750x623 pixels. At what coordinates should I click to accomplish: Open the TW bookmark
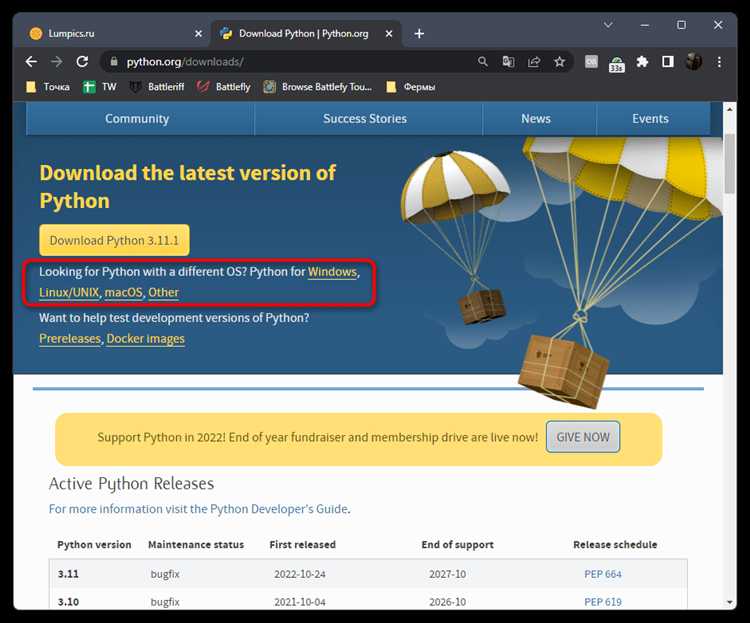pyautogui.click(x=99, y=87)
